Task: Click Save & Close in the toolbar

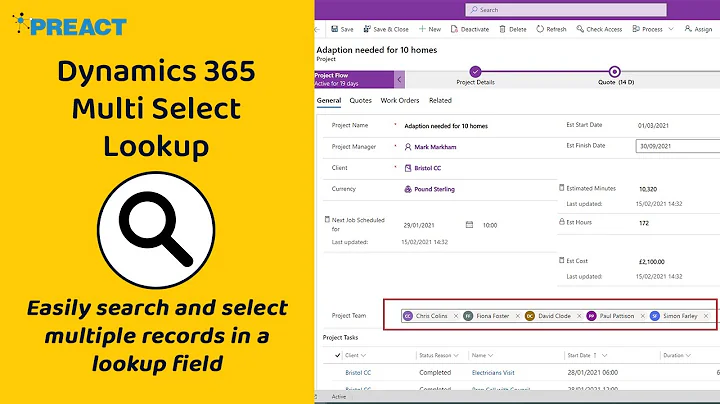Action: [386, 29]
